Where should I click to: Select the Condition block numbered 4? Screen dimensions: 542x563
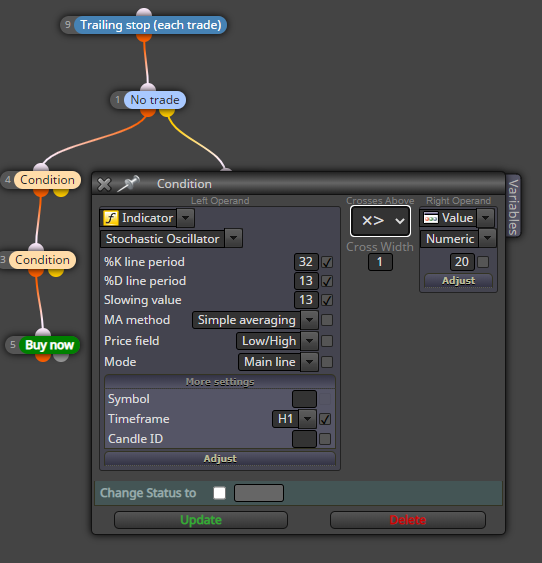(x=47, y=180)
